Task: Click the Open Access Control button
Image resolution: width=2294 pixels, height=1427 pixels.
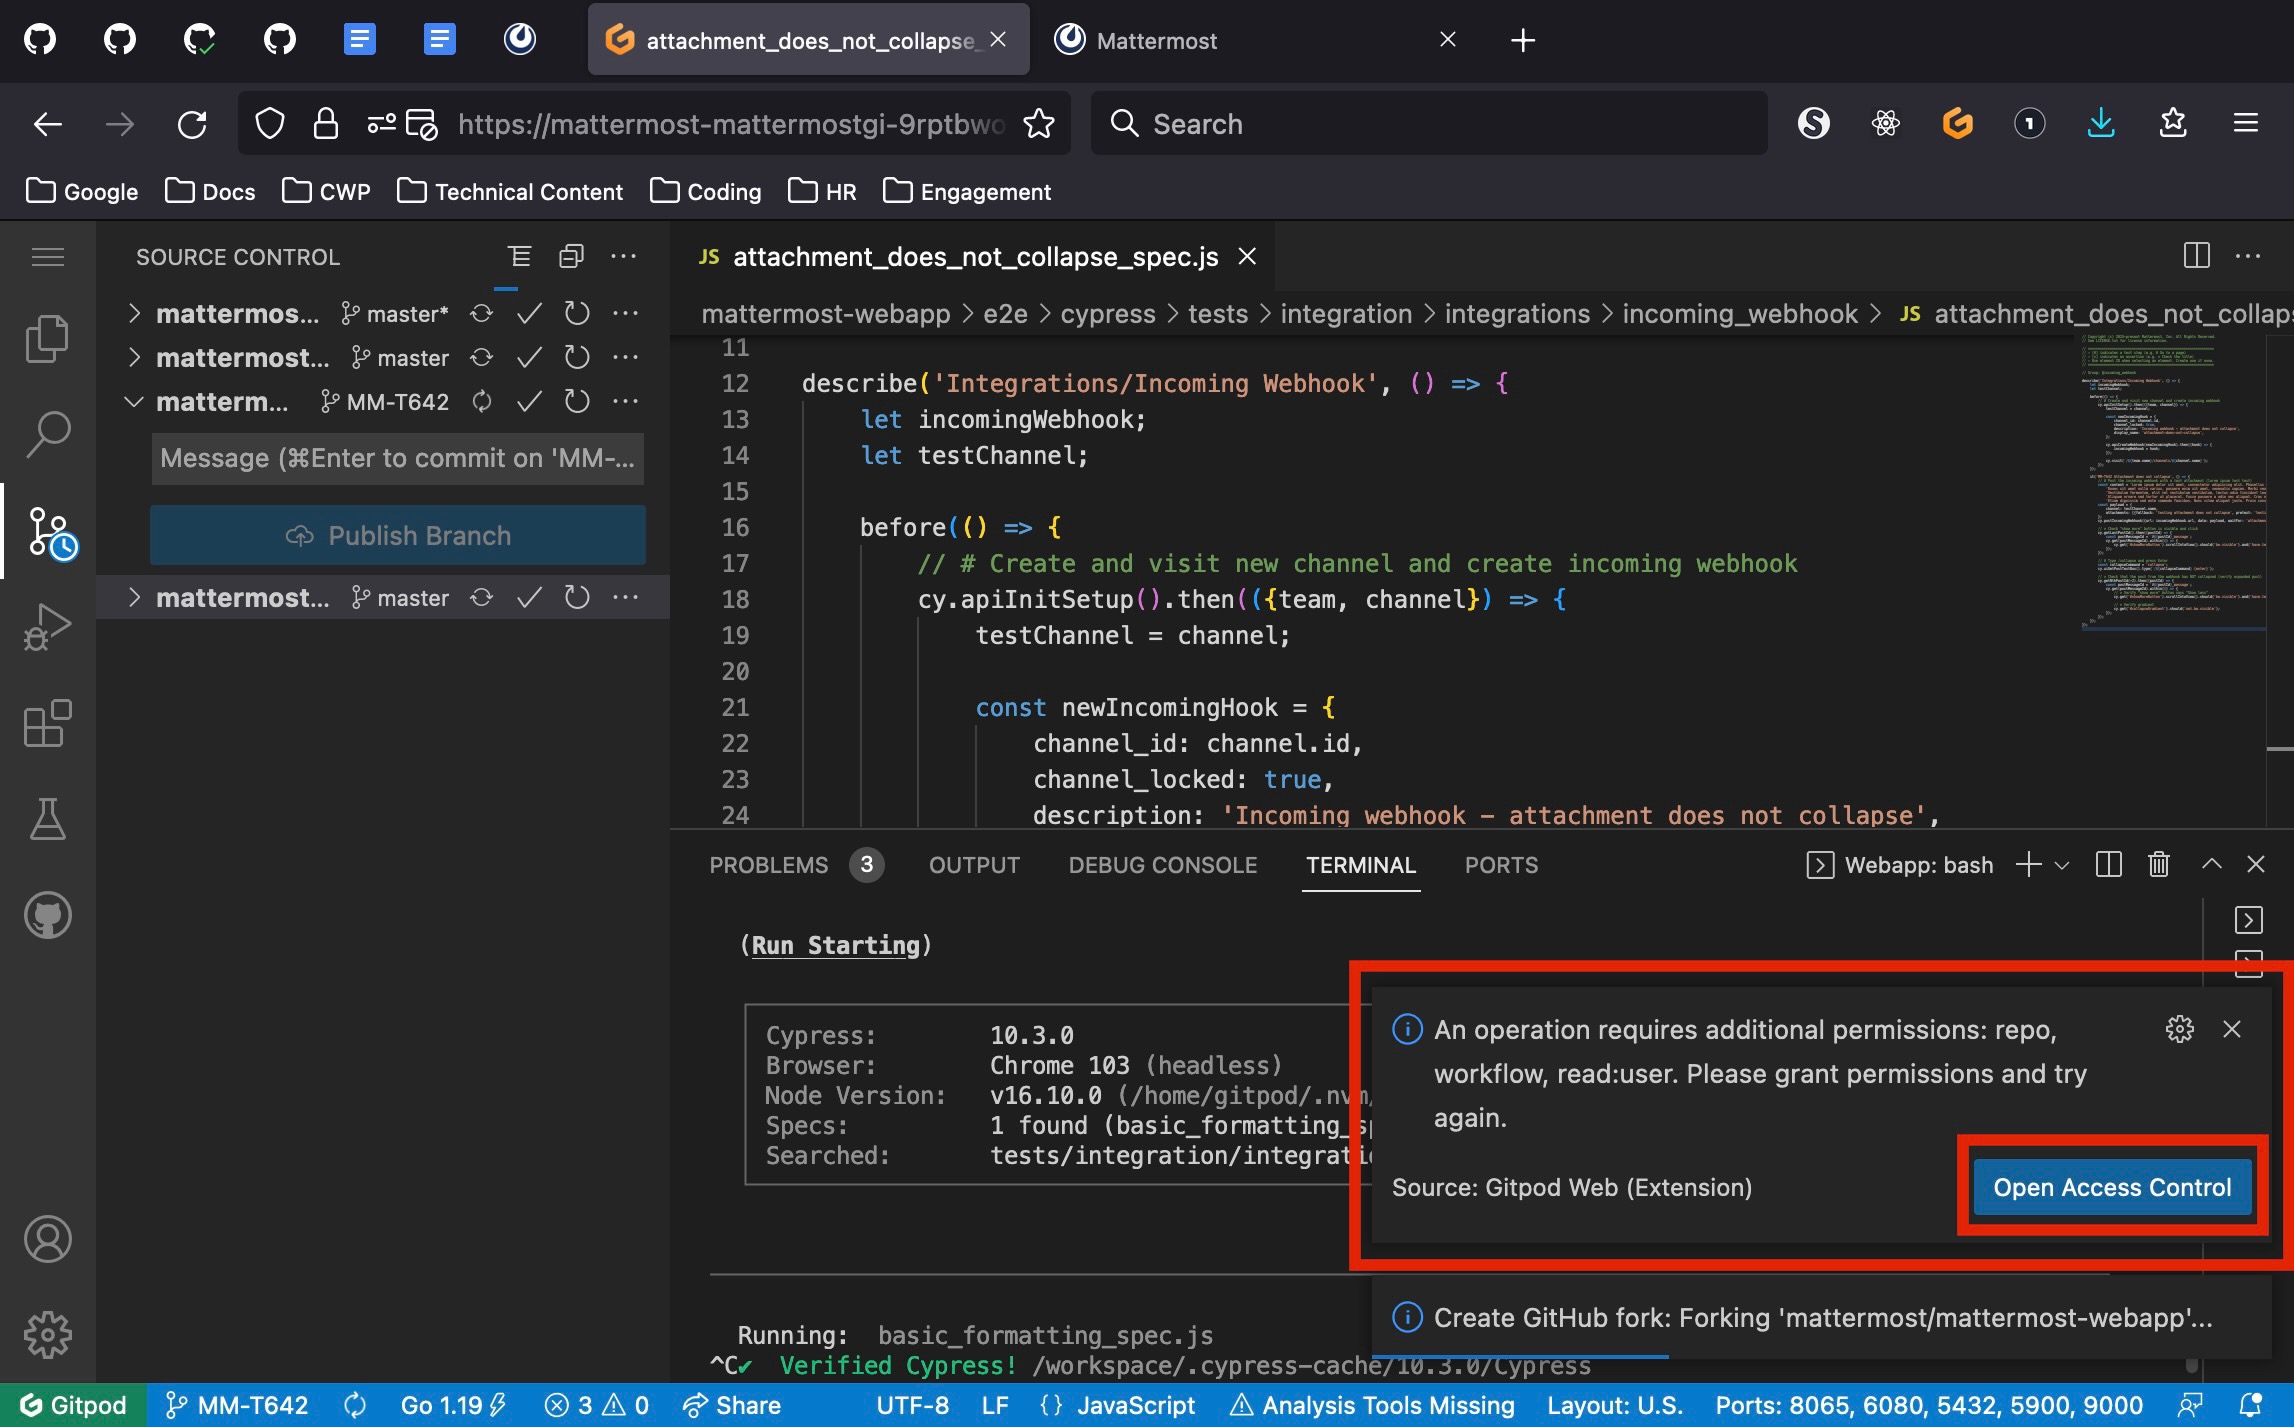Action: tap(2112, 1187)
